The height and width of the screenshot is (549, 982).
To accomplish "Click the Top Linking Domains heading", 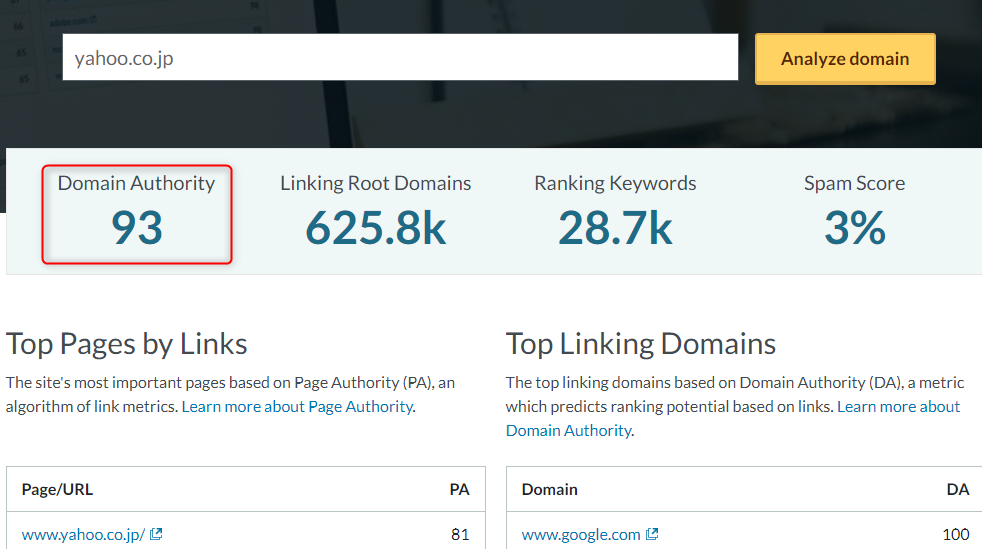I will coord(641,344).
